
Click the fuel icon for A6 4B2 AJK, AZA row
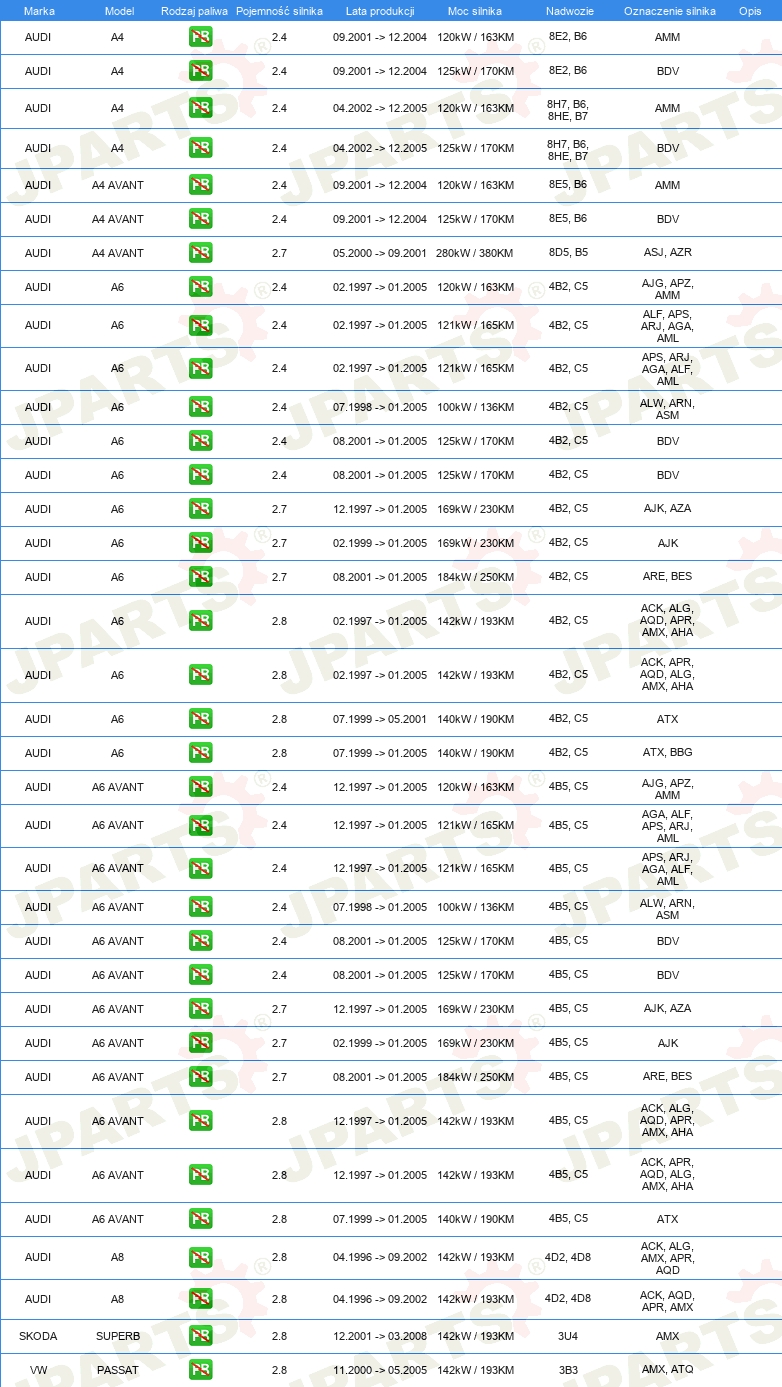click(x=201, y=509)
